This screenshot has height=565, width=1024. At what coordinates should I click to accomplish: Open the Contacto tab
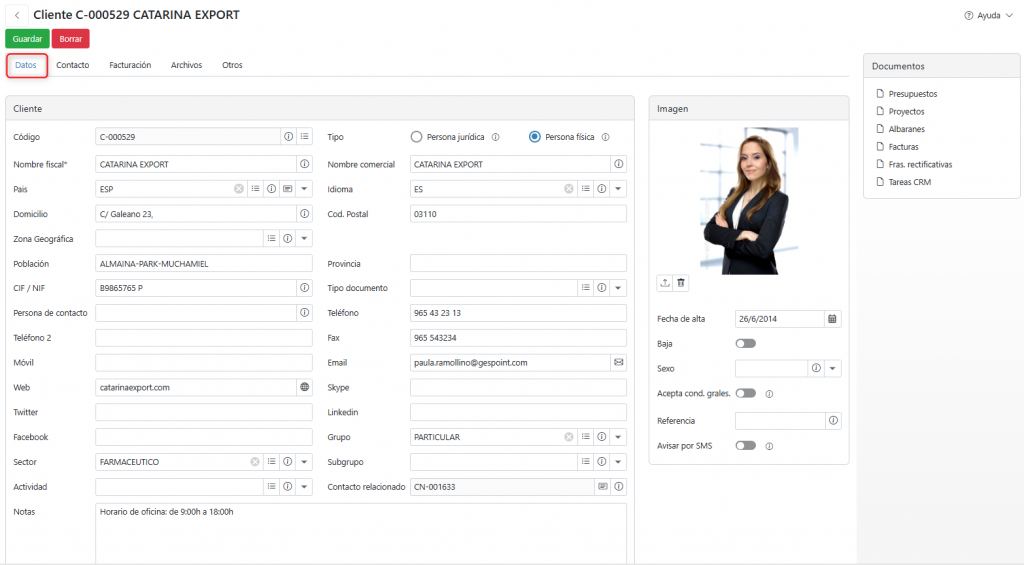pyautogui.click(x=72, y=65)
